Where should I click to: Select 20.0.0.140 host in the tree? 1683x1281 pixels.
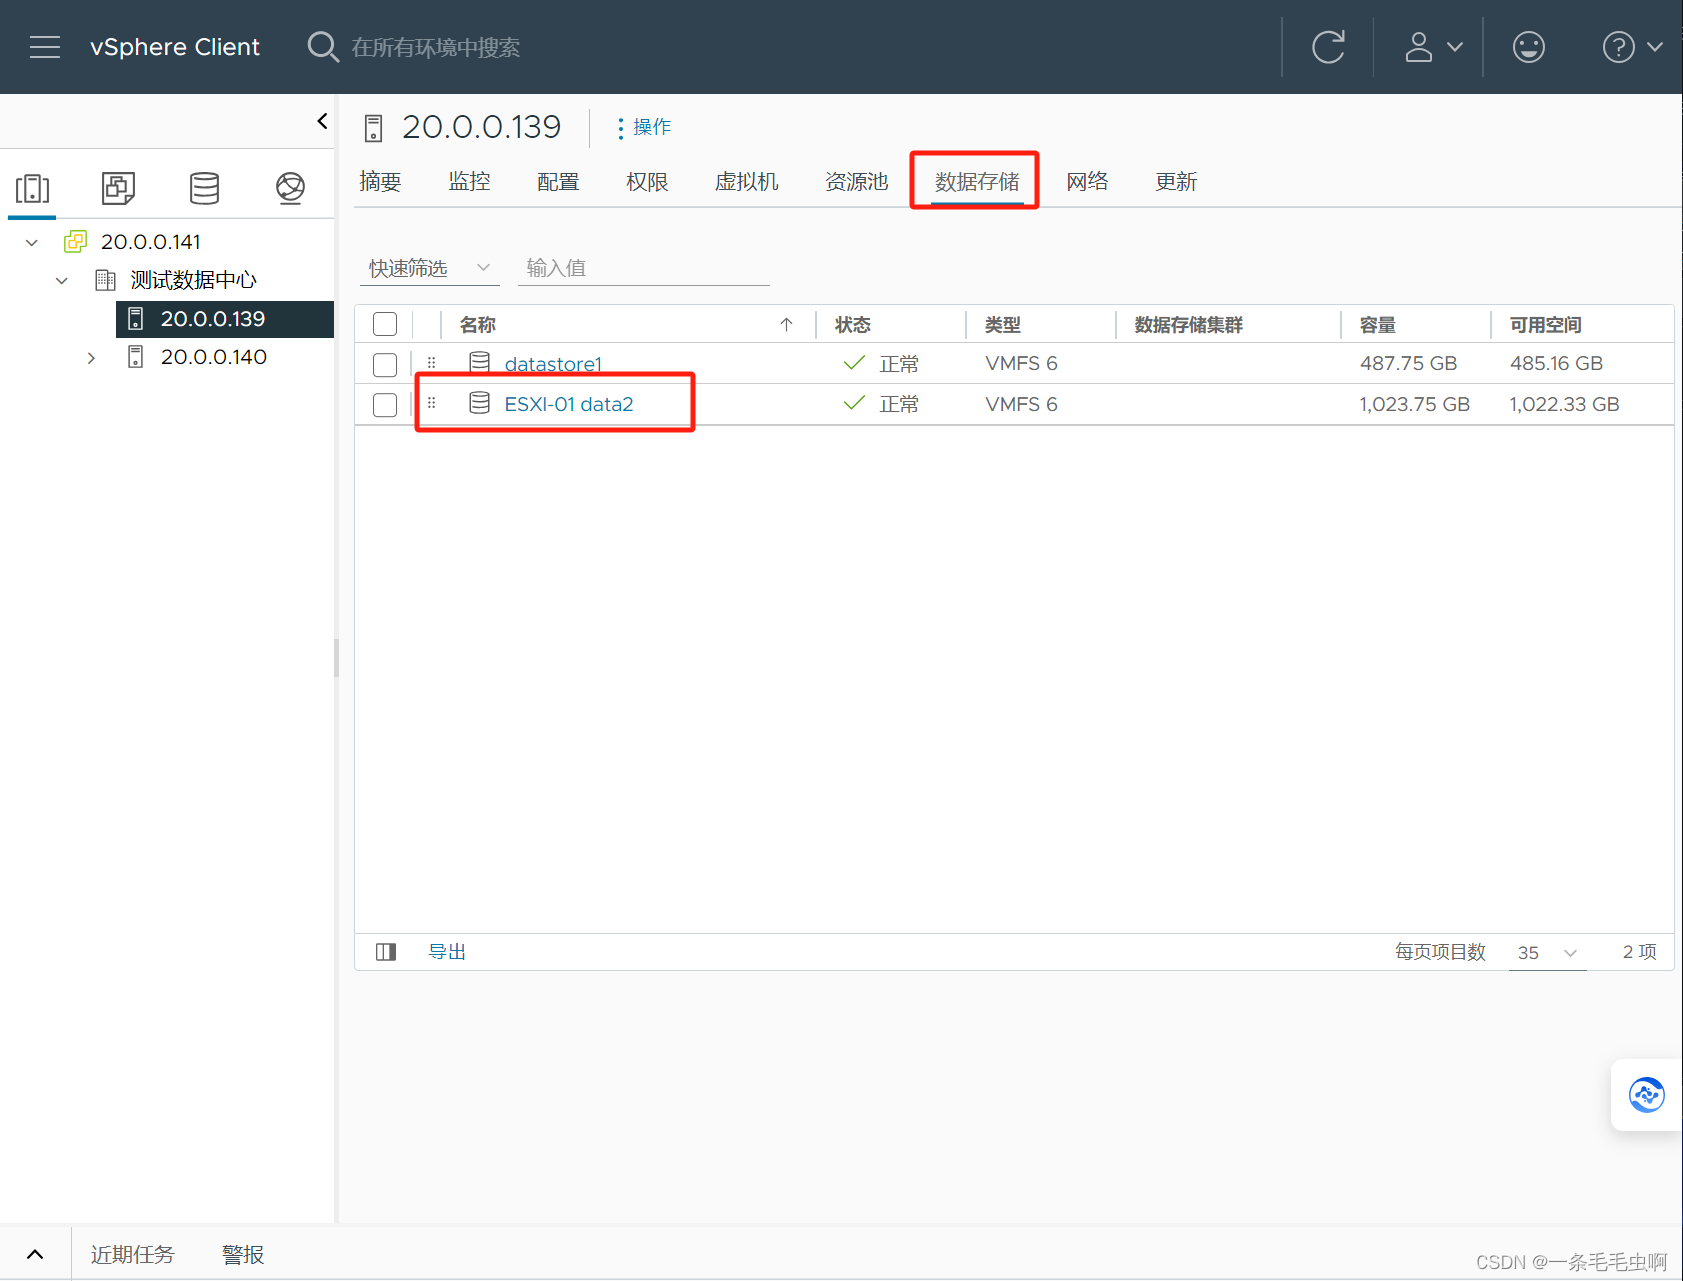coord(213,357)
